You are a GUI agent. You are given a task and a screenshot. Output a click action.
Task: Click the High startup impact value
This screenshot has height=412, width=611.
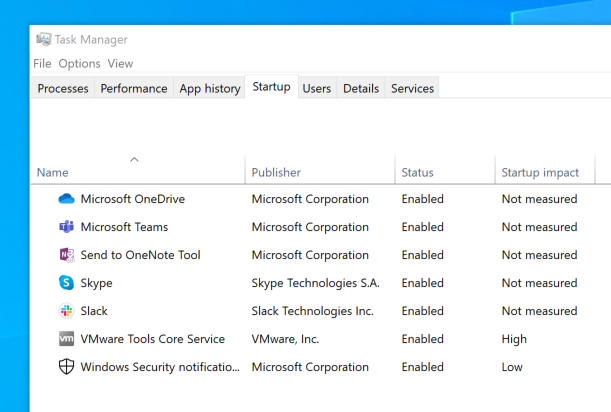click(x=514, y=340)
